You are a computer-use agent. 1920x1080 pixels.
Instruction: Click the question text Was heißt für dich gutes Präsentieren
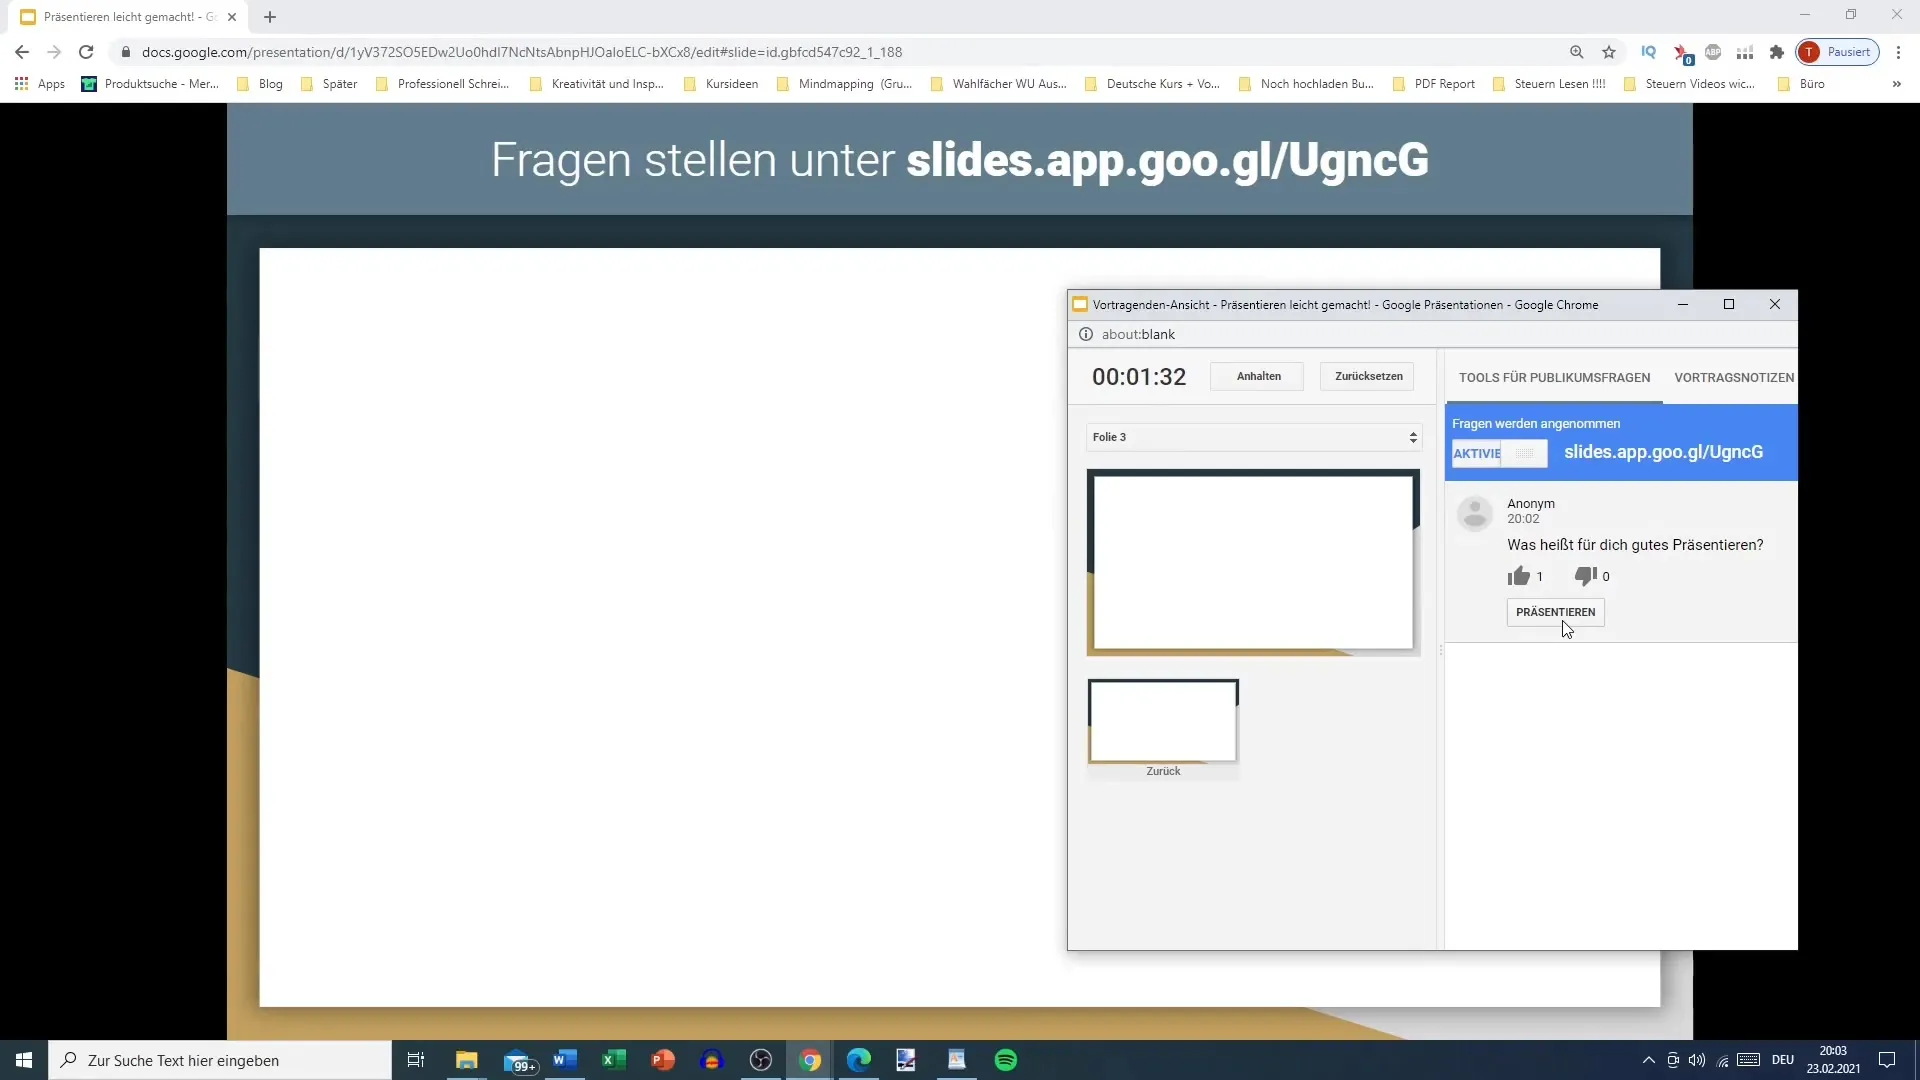coord(1635,545)
